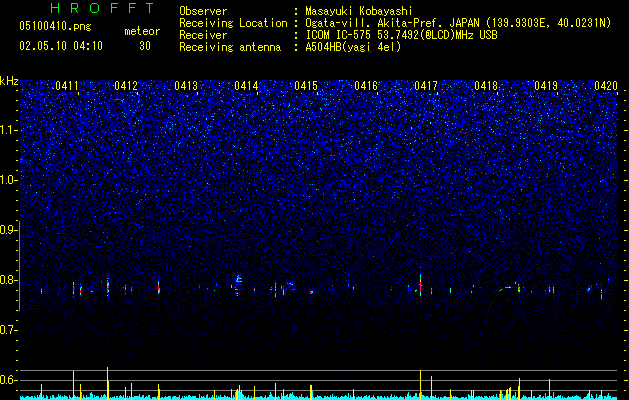Click the 0.8 kHz axis label

[8, 280]
